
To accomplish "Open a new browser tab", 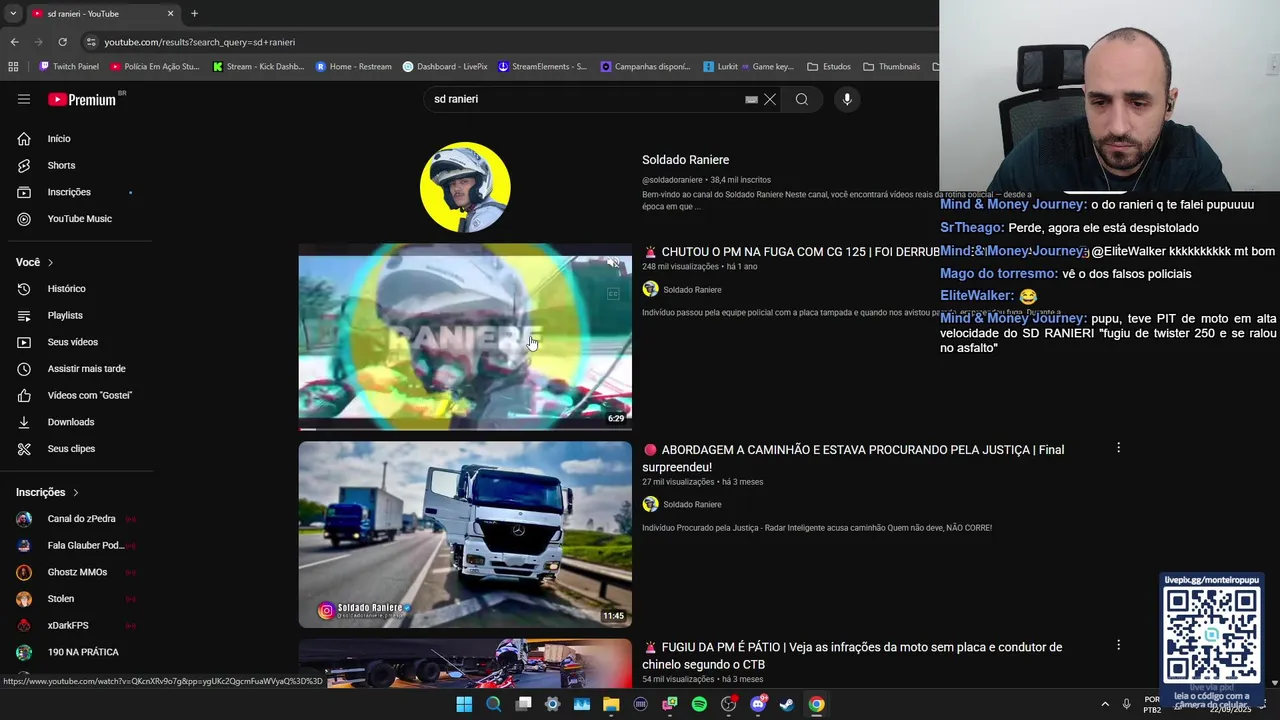I will pyautogui.click(x=194, y=14).
